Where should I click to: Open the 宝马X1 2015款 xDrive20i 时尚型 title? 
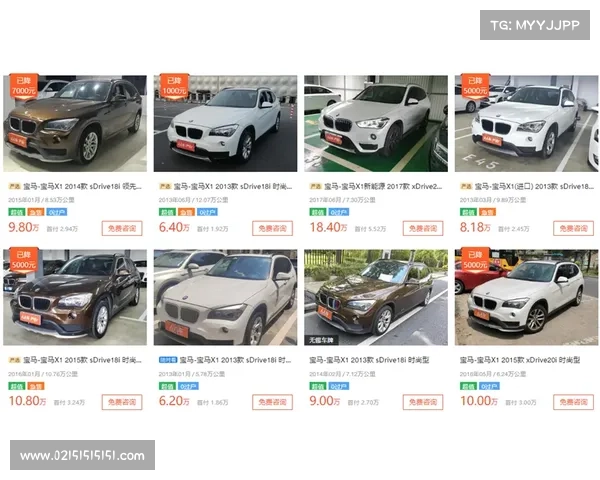point(520,360)
